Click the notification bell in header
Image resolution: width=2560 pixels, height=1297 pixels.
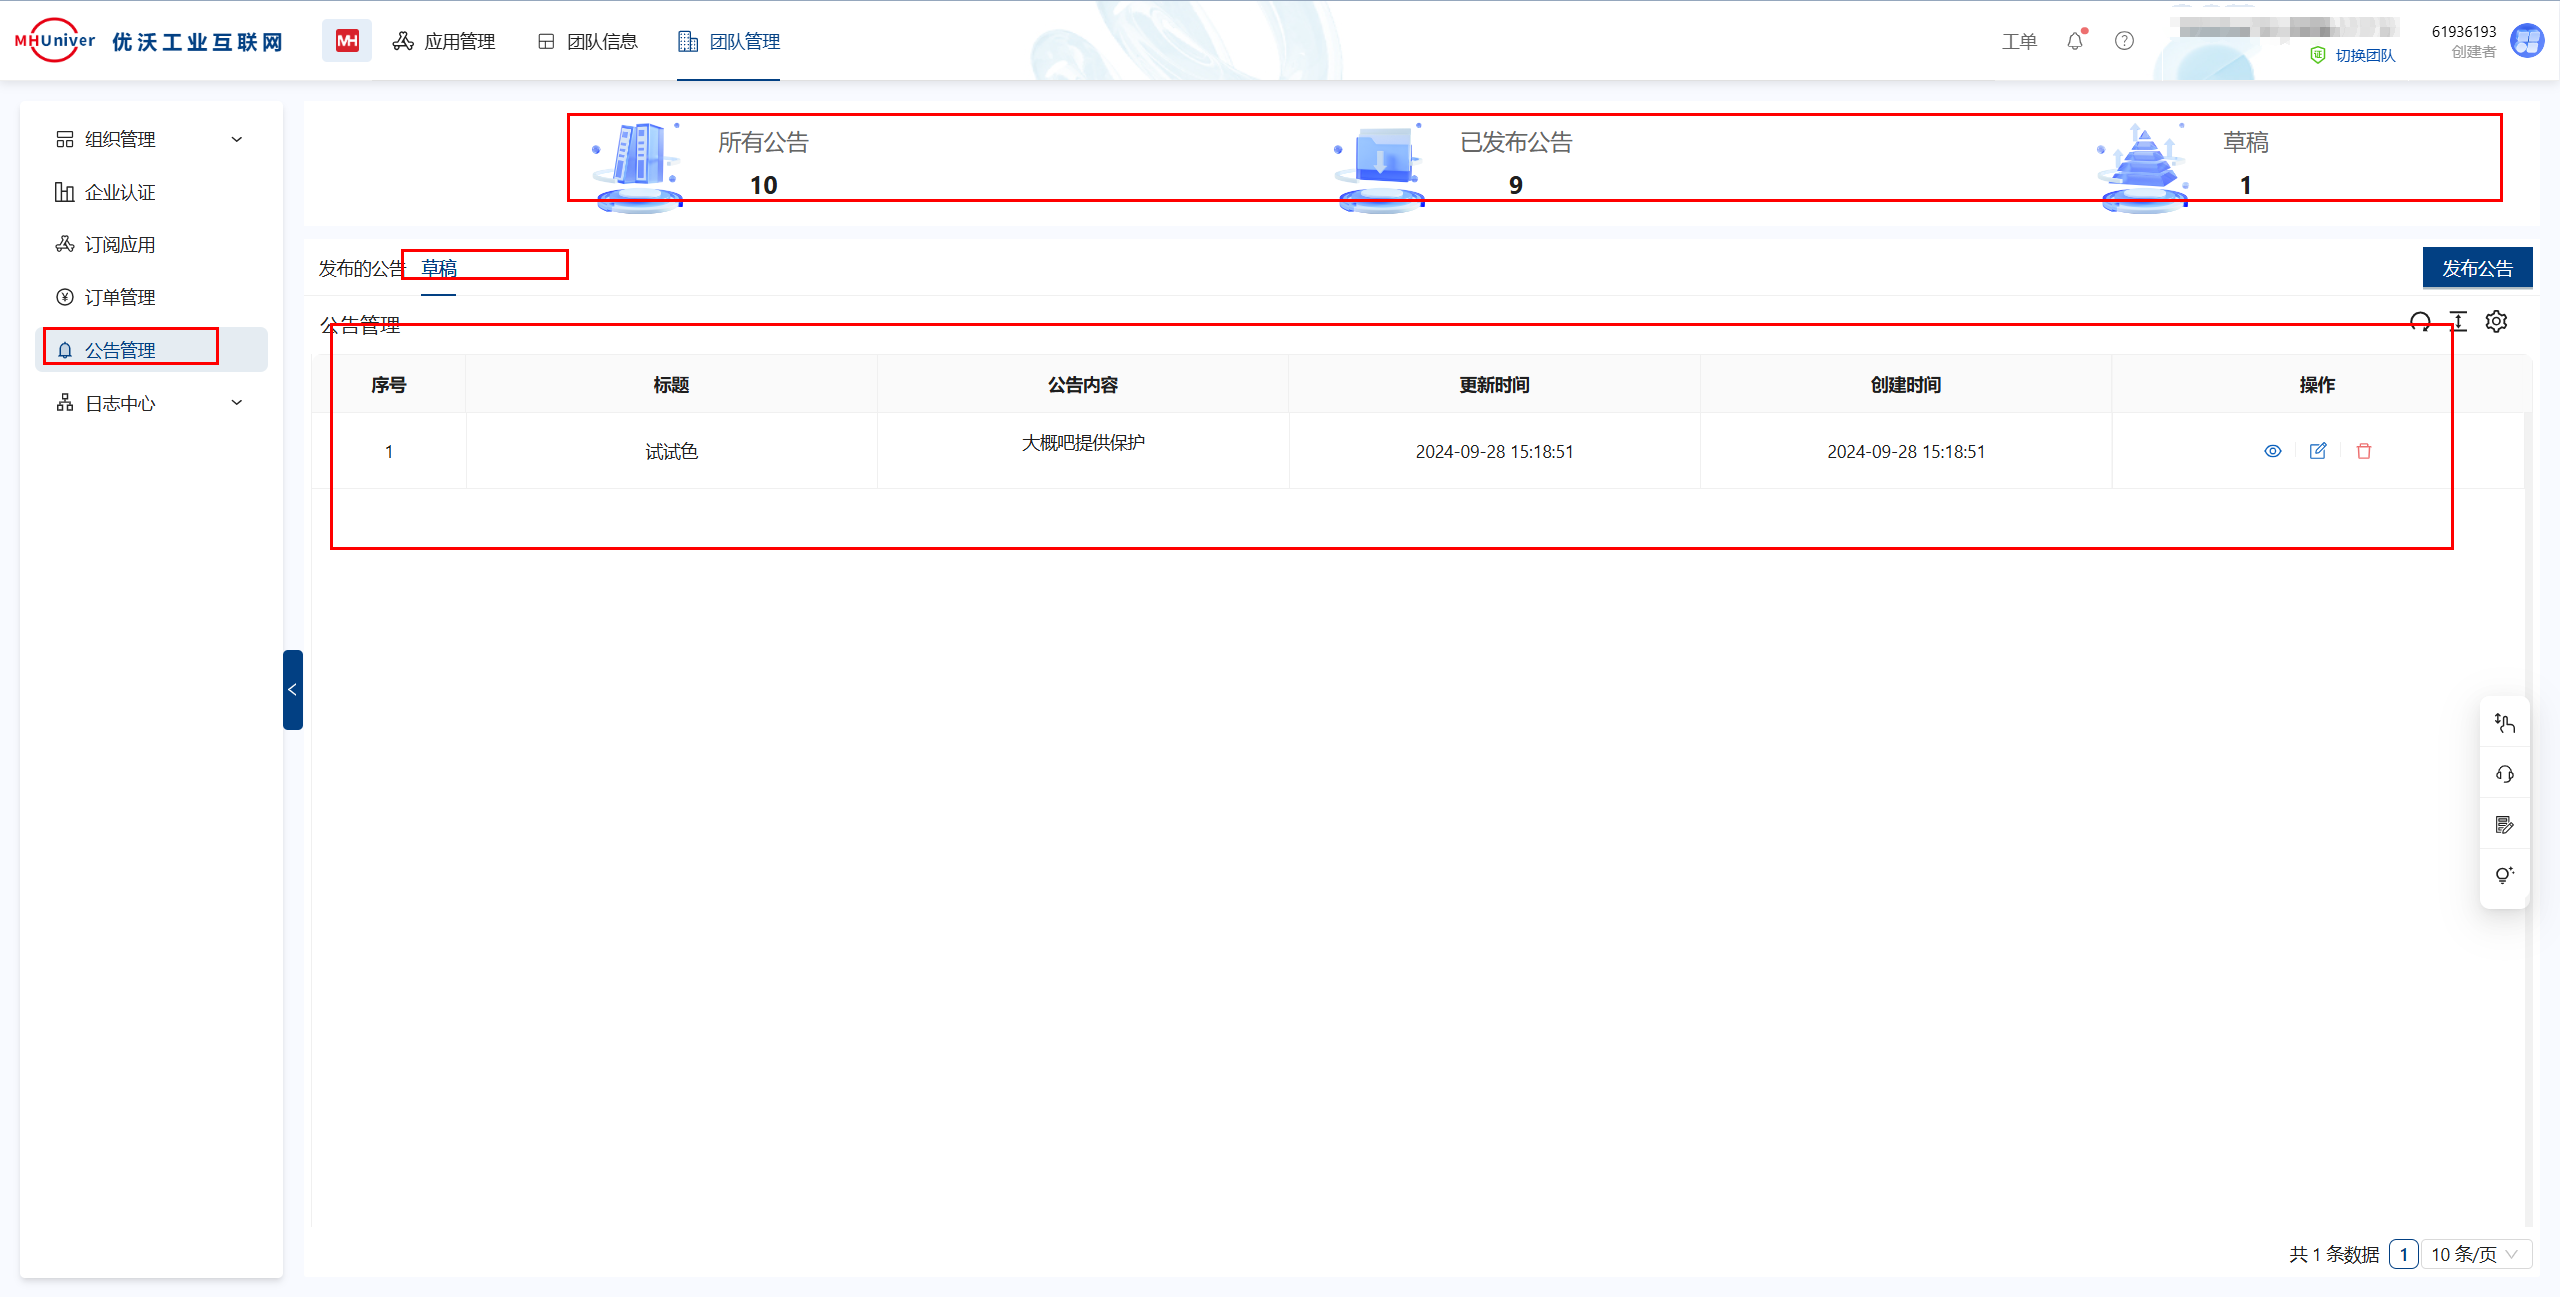point(2075,41)
